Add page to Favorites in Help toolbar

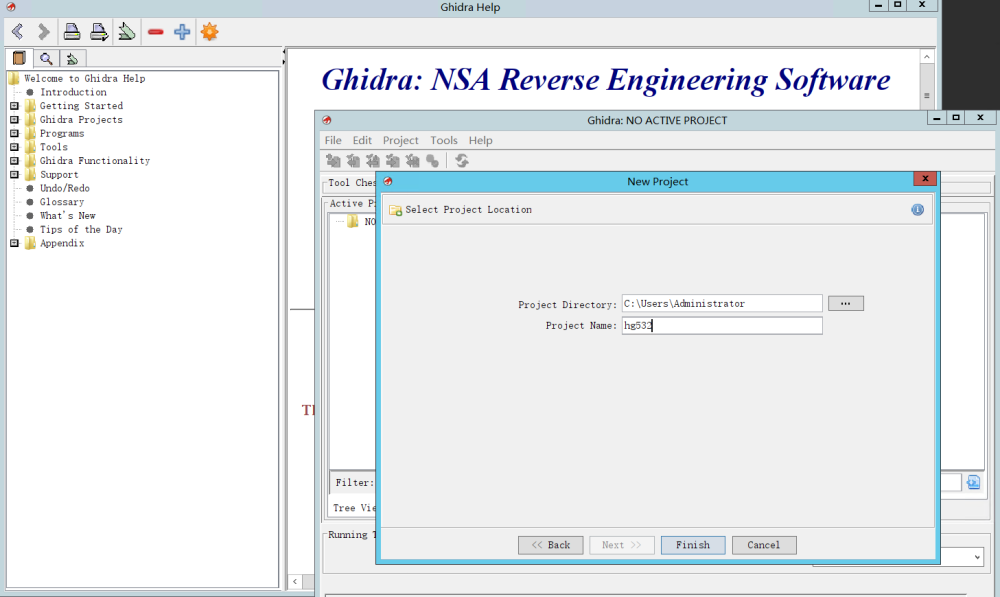pos(126,31)
